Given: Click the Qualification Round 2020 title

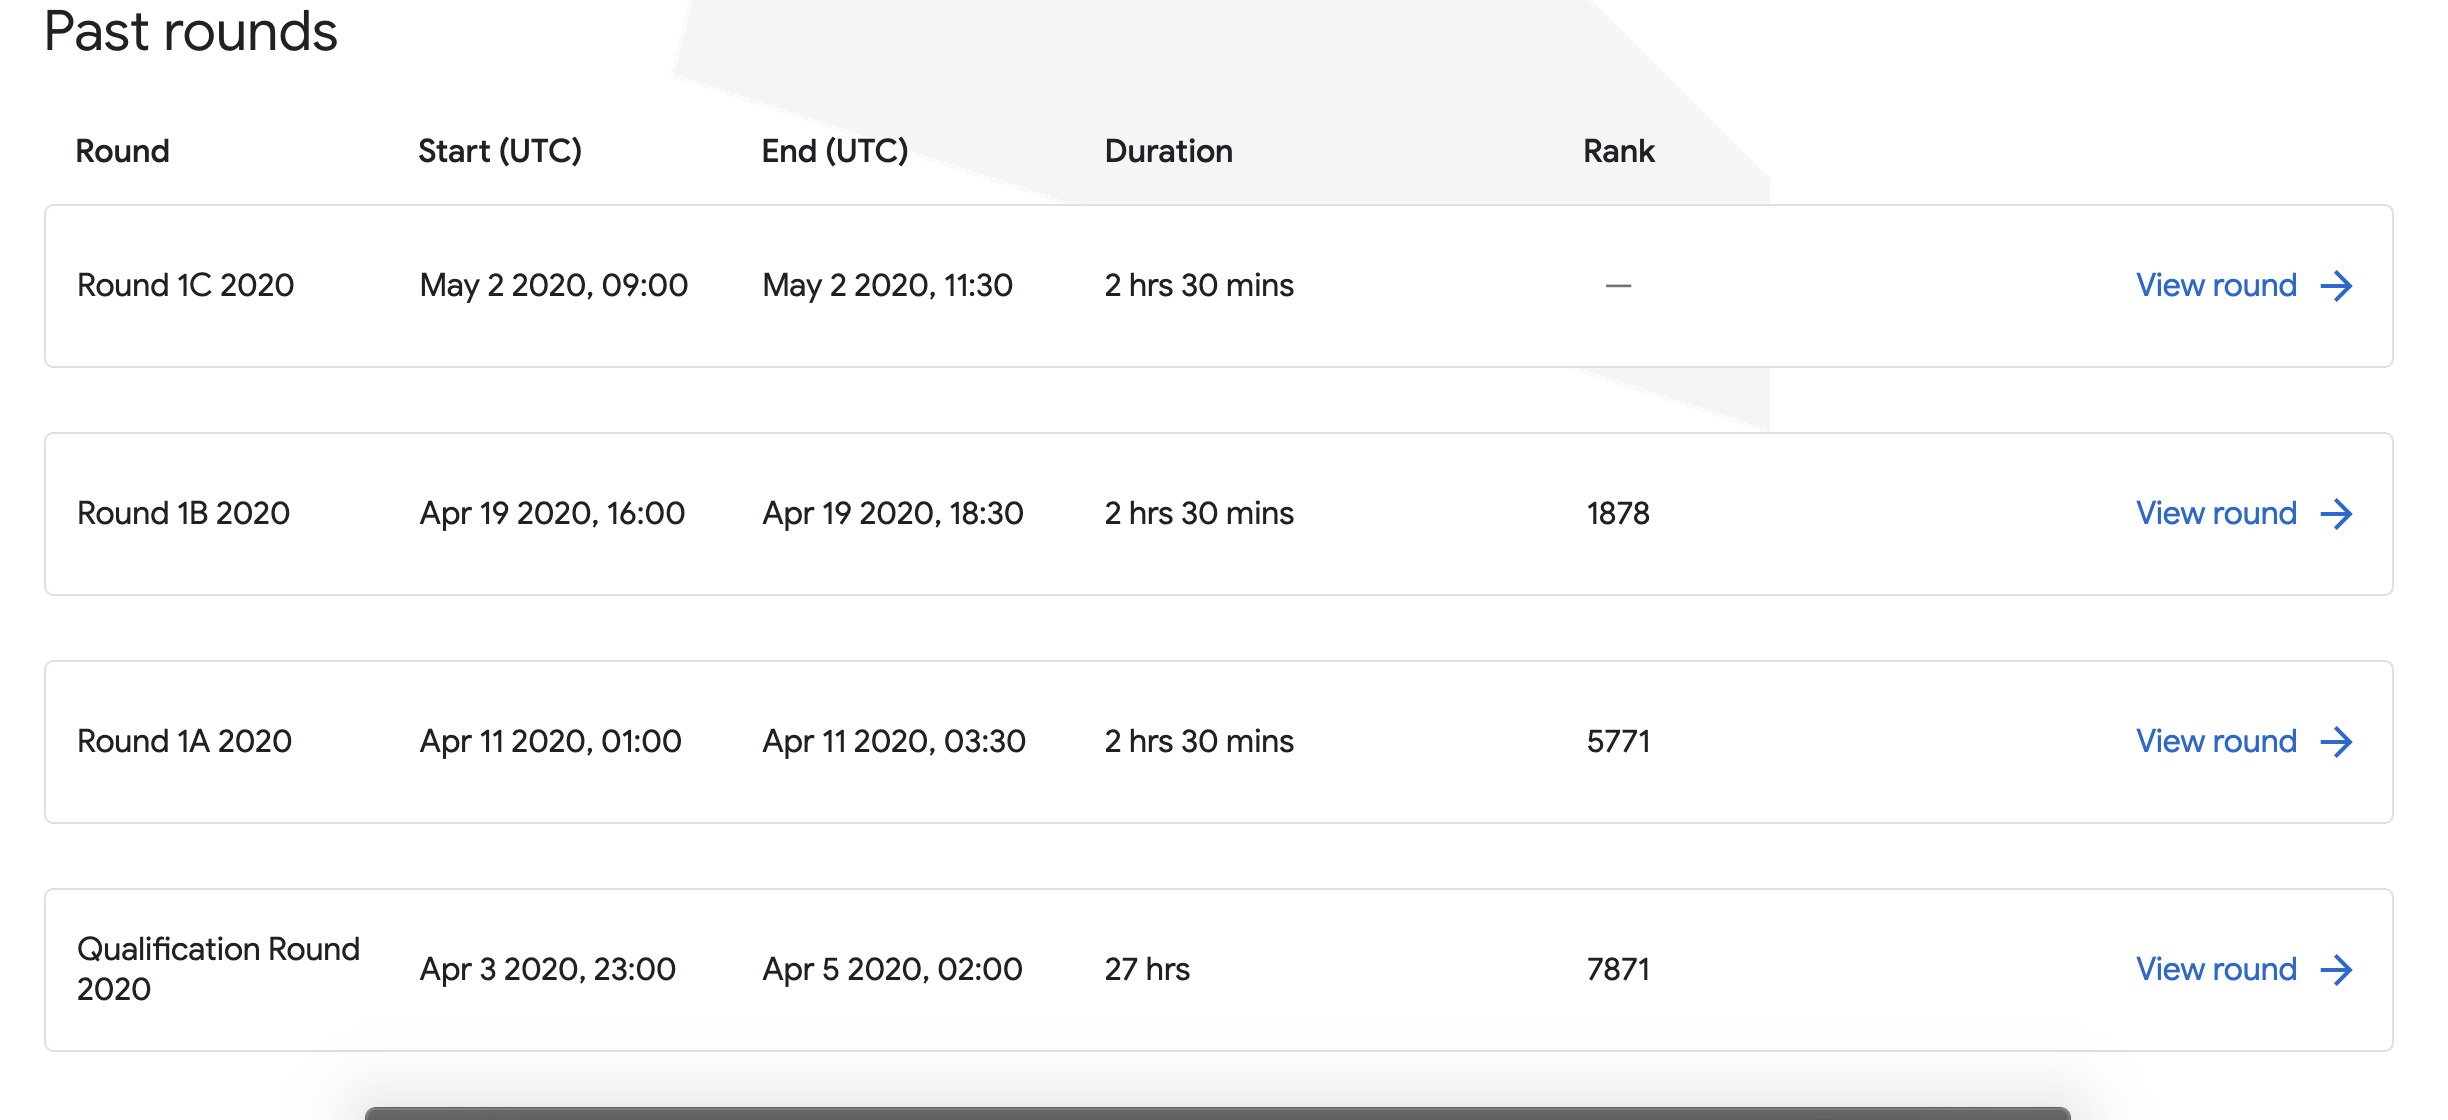Looking at the screenshot, I should click(218, 969).
